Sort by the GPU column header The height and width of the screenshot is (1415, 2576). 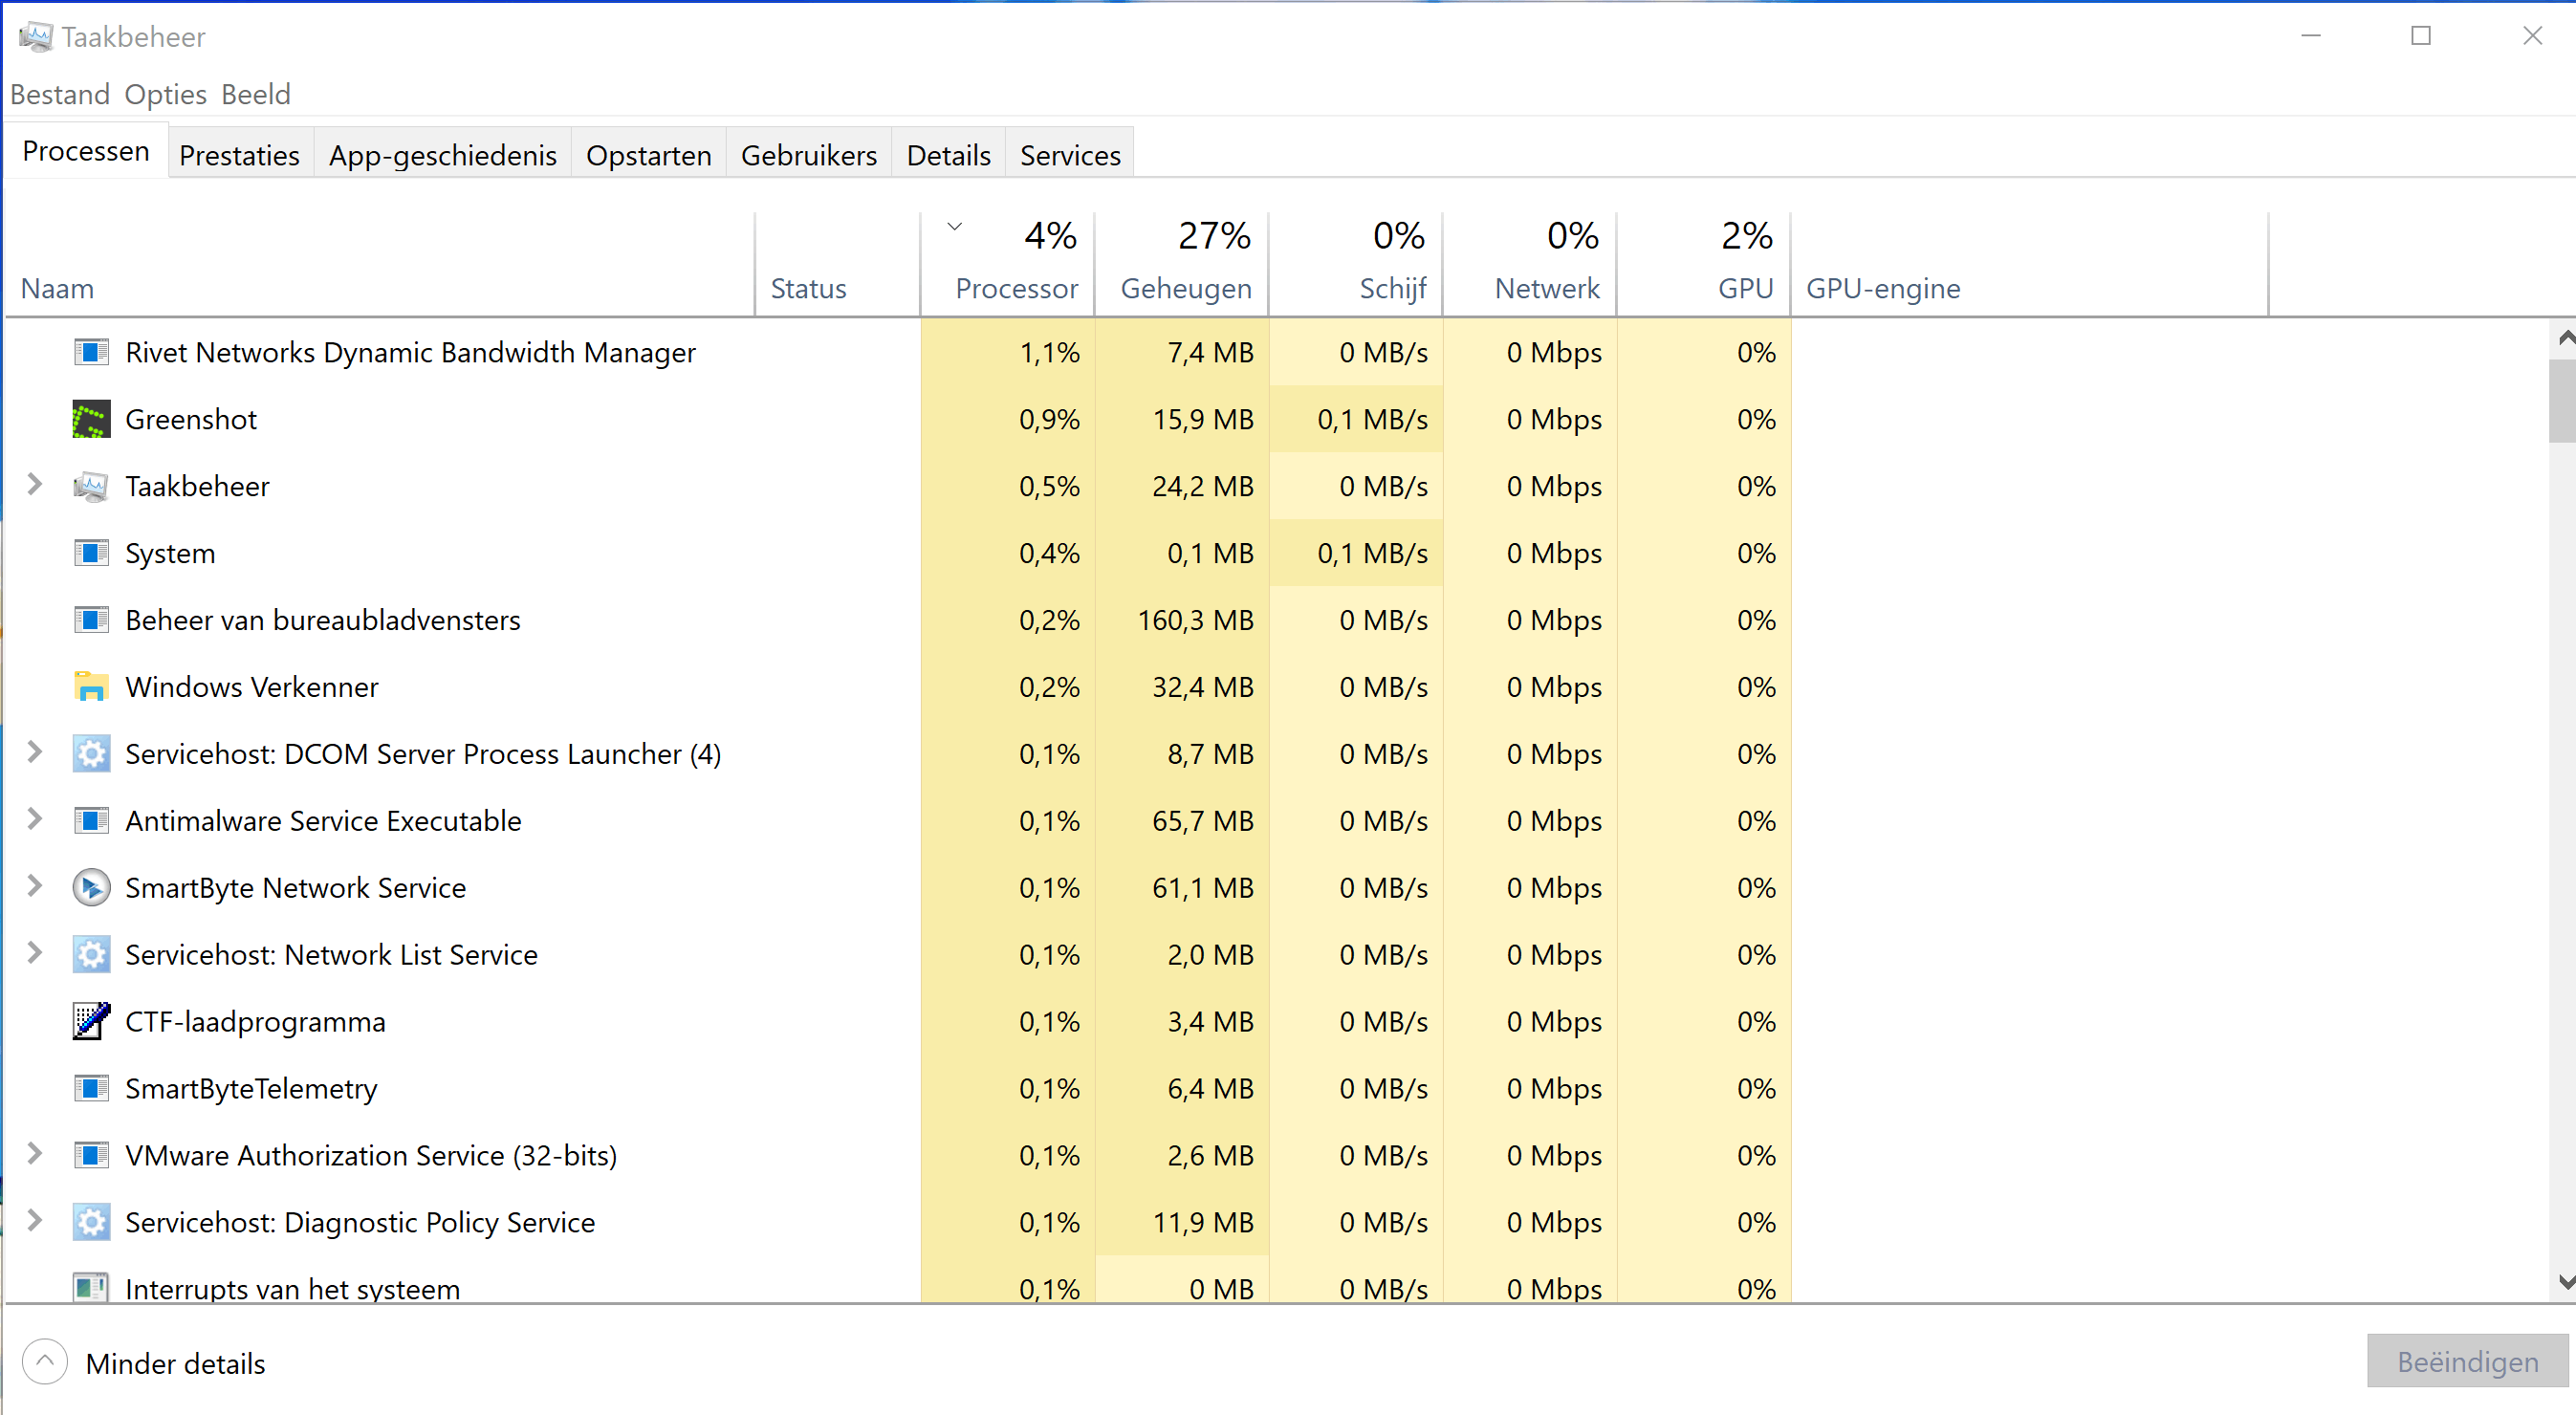pyautogui.click(x=1704, y=265)
